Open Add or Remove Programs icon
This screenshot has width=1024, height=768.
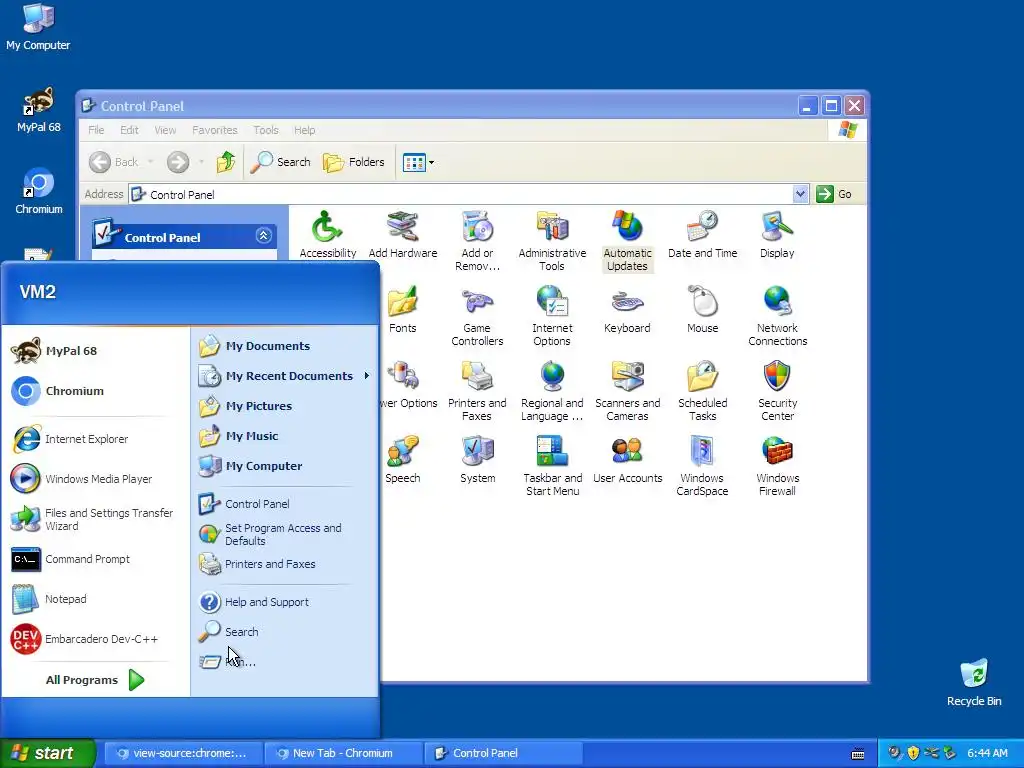click(x=477, y=241)
